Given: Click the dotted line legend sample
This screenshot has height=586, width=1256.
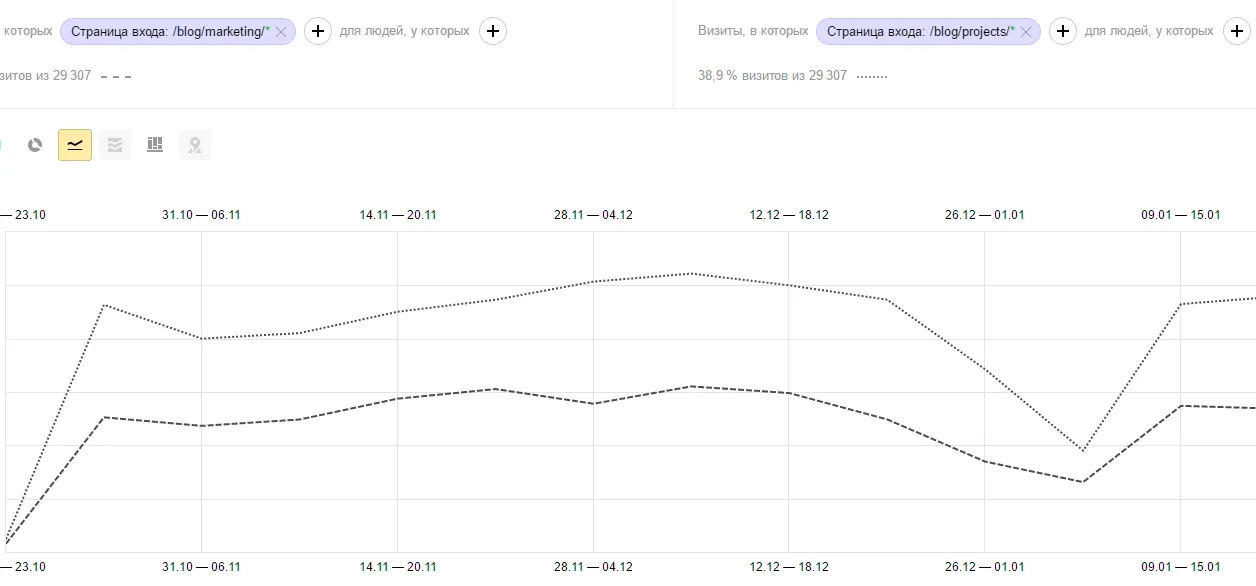Looking at the screenshot, I should pyautogui.click(x=872, y=76).
